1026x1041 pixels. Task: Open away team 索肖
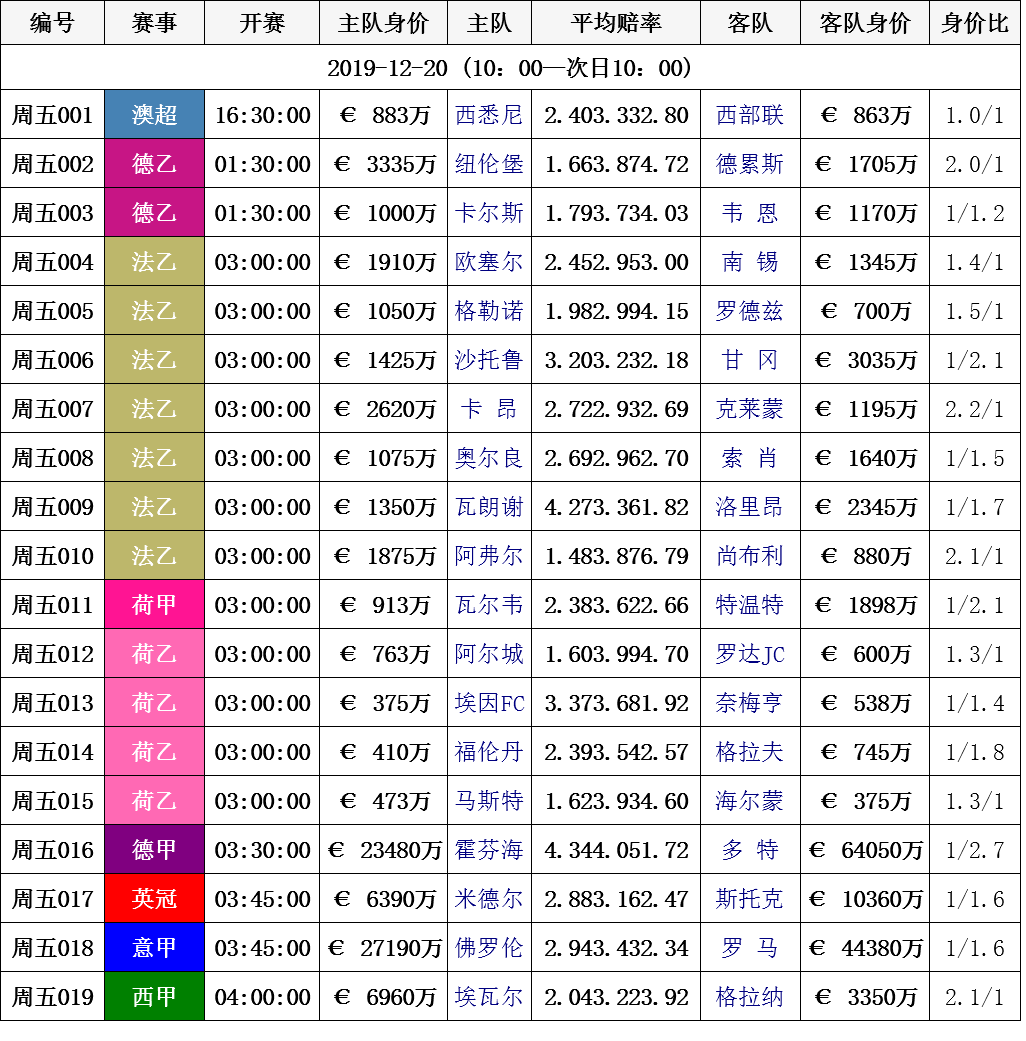click(x=750, y=457)
